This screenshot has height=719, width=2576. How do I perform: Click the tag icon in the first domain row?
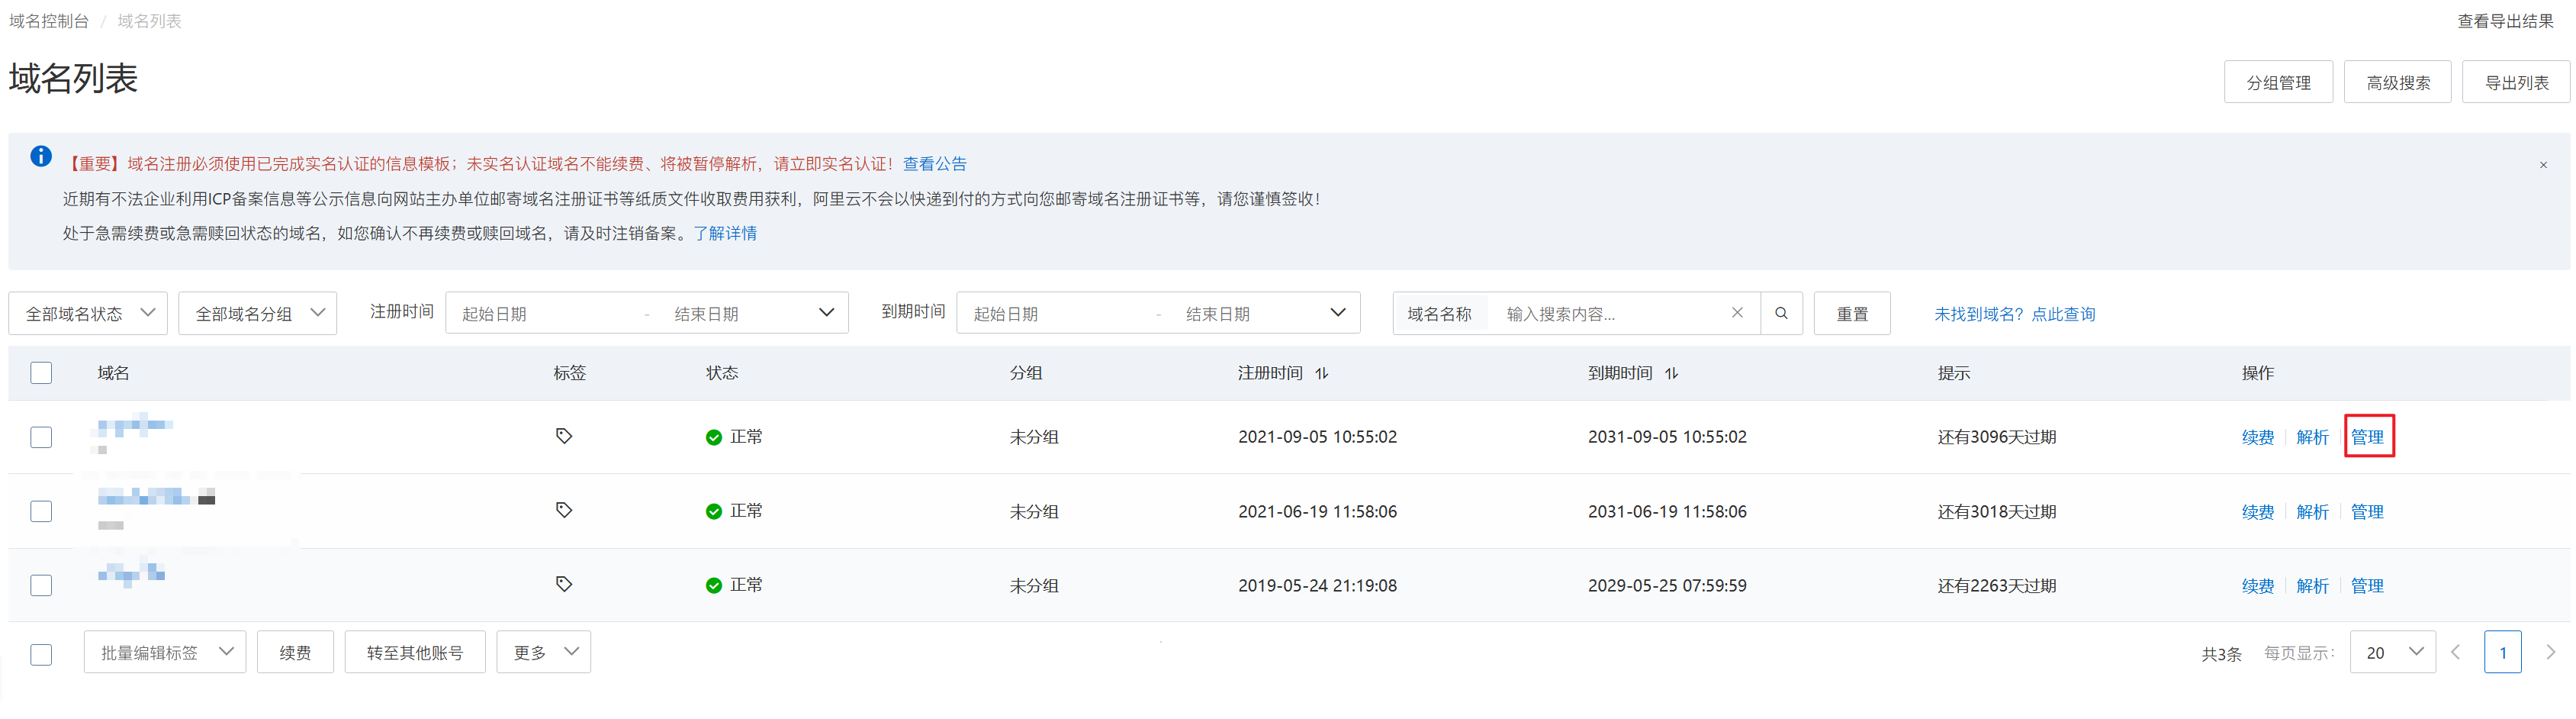click(564, 436)
